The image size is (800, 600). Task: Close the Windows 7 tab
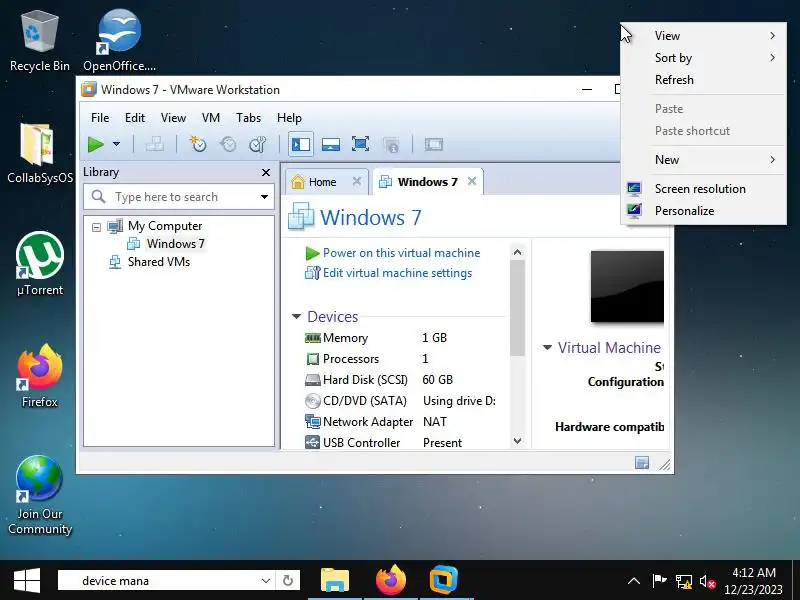click(x=472, y=181)
